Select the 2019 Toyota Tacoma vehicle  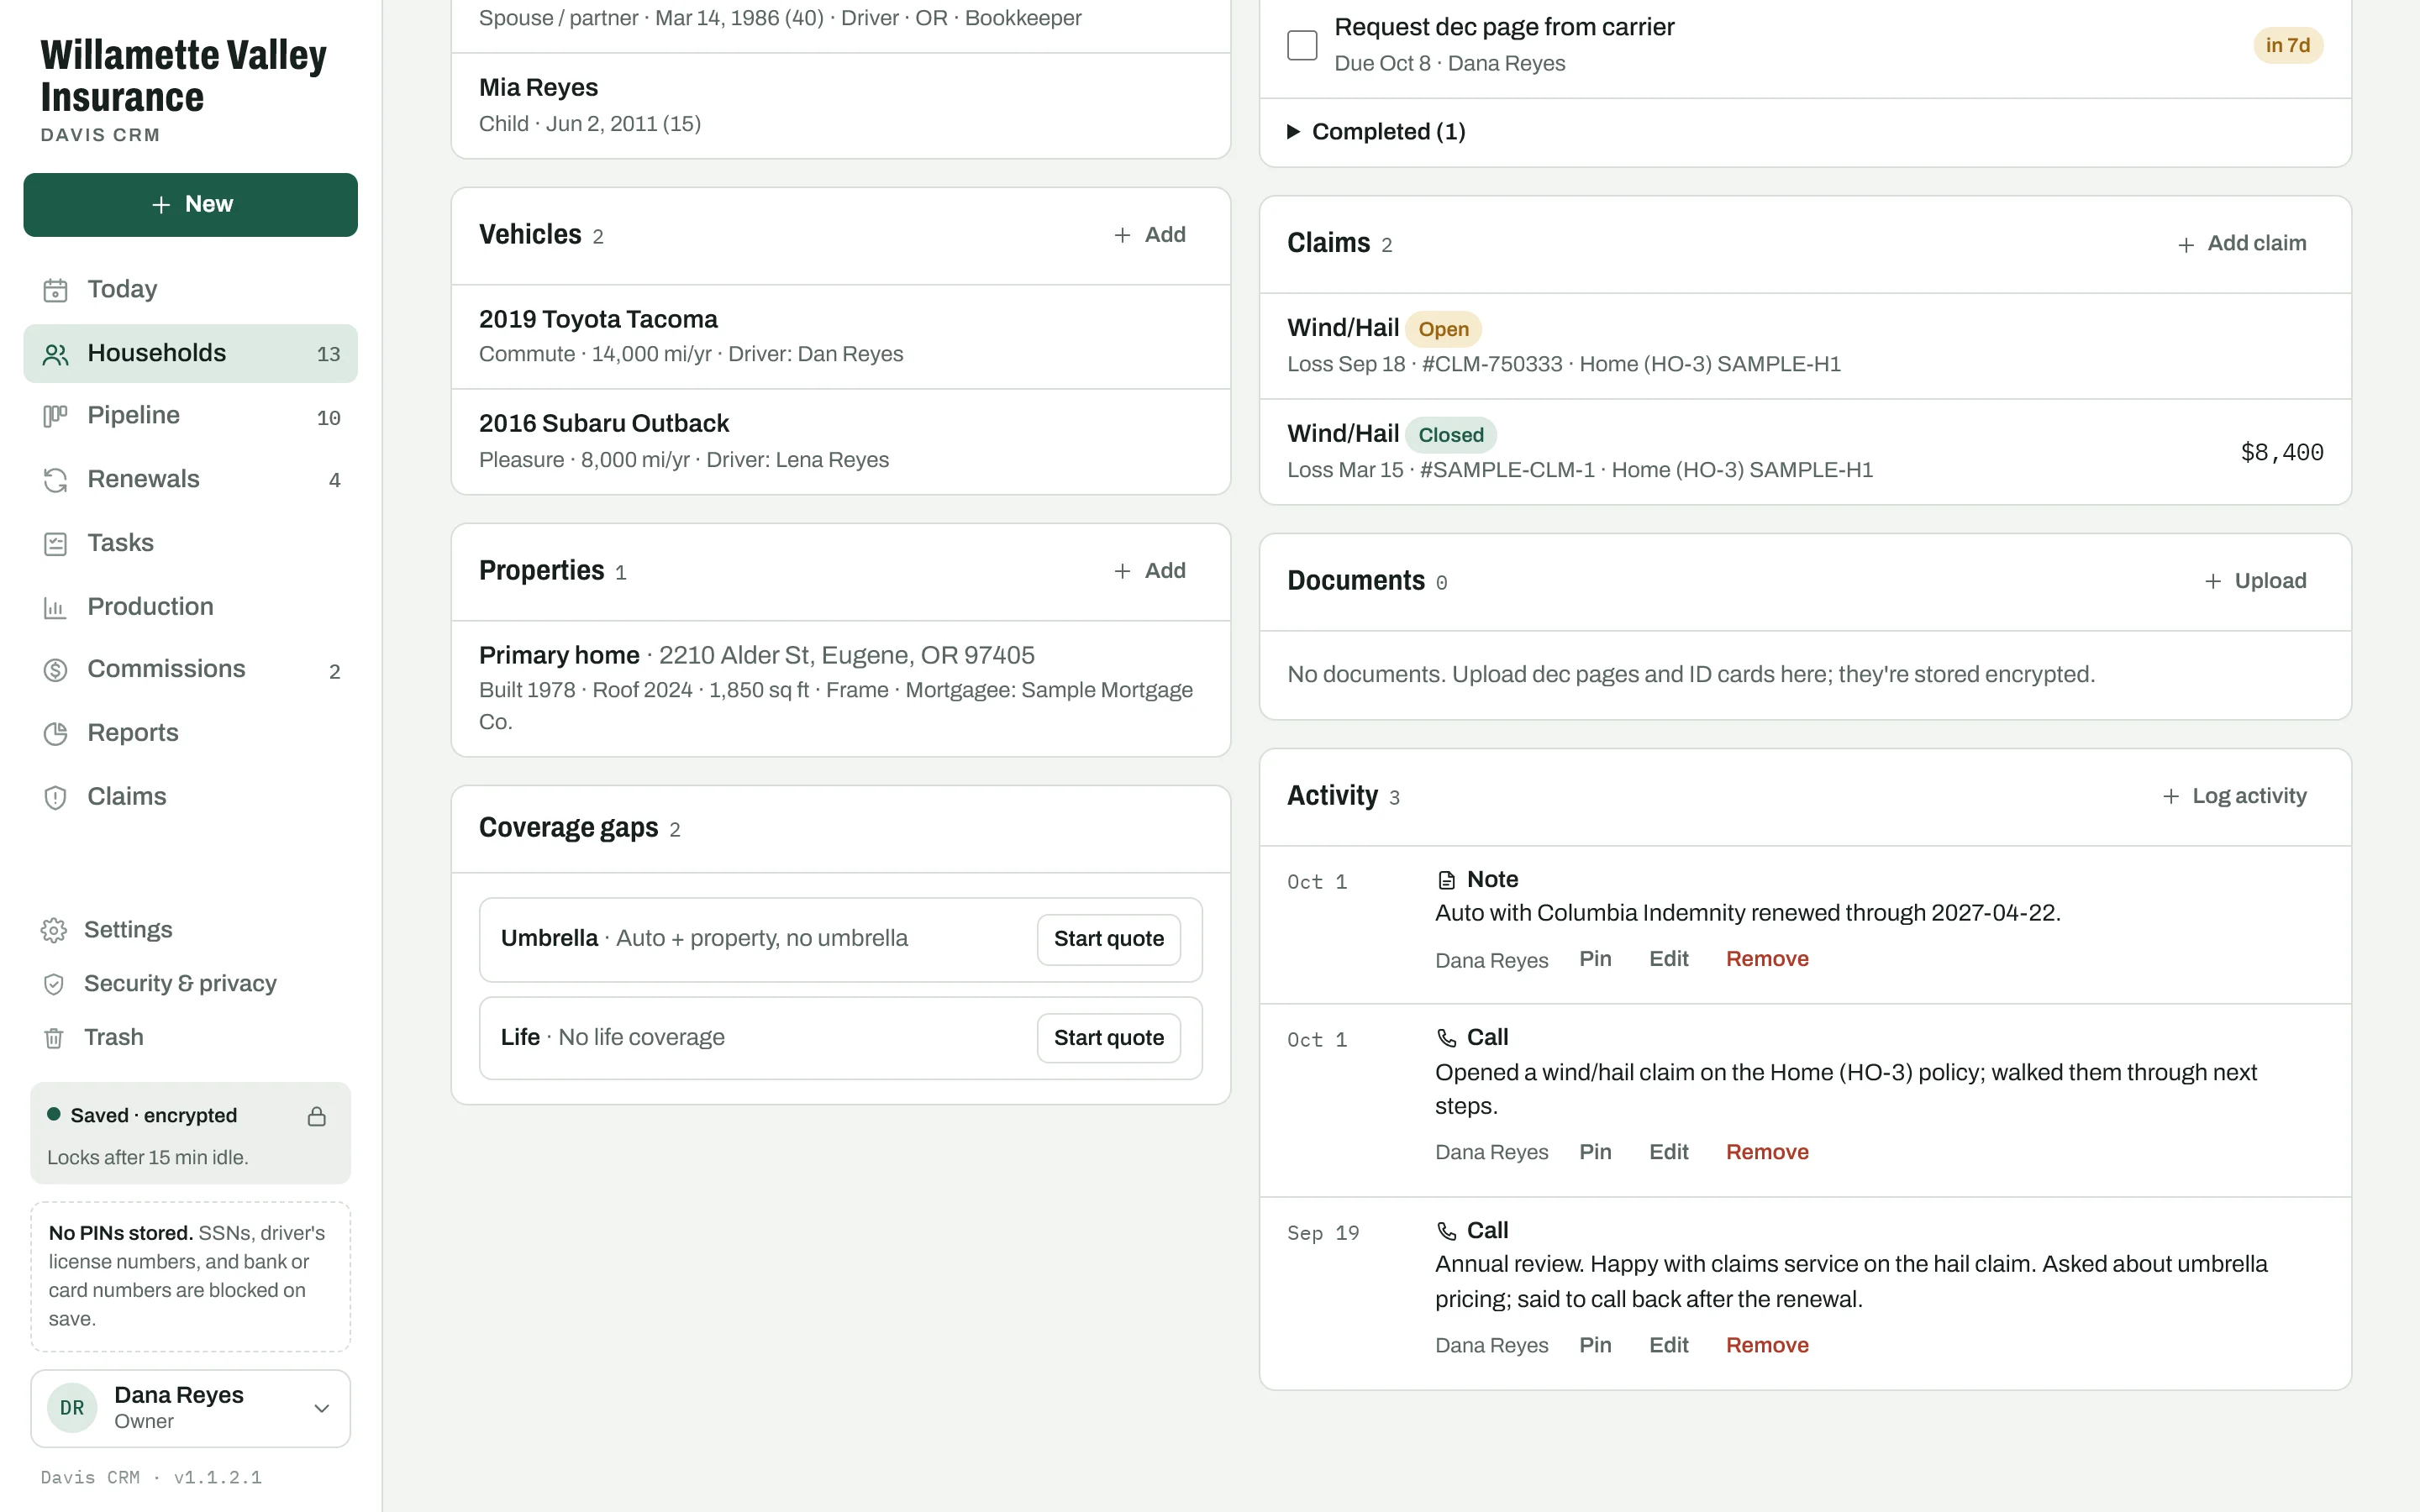click(x=840, y=337)
